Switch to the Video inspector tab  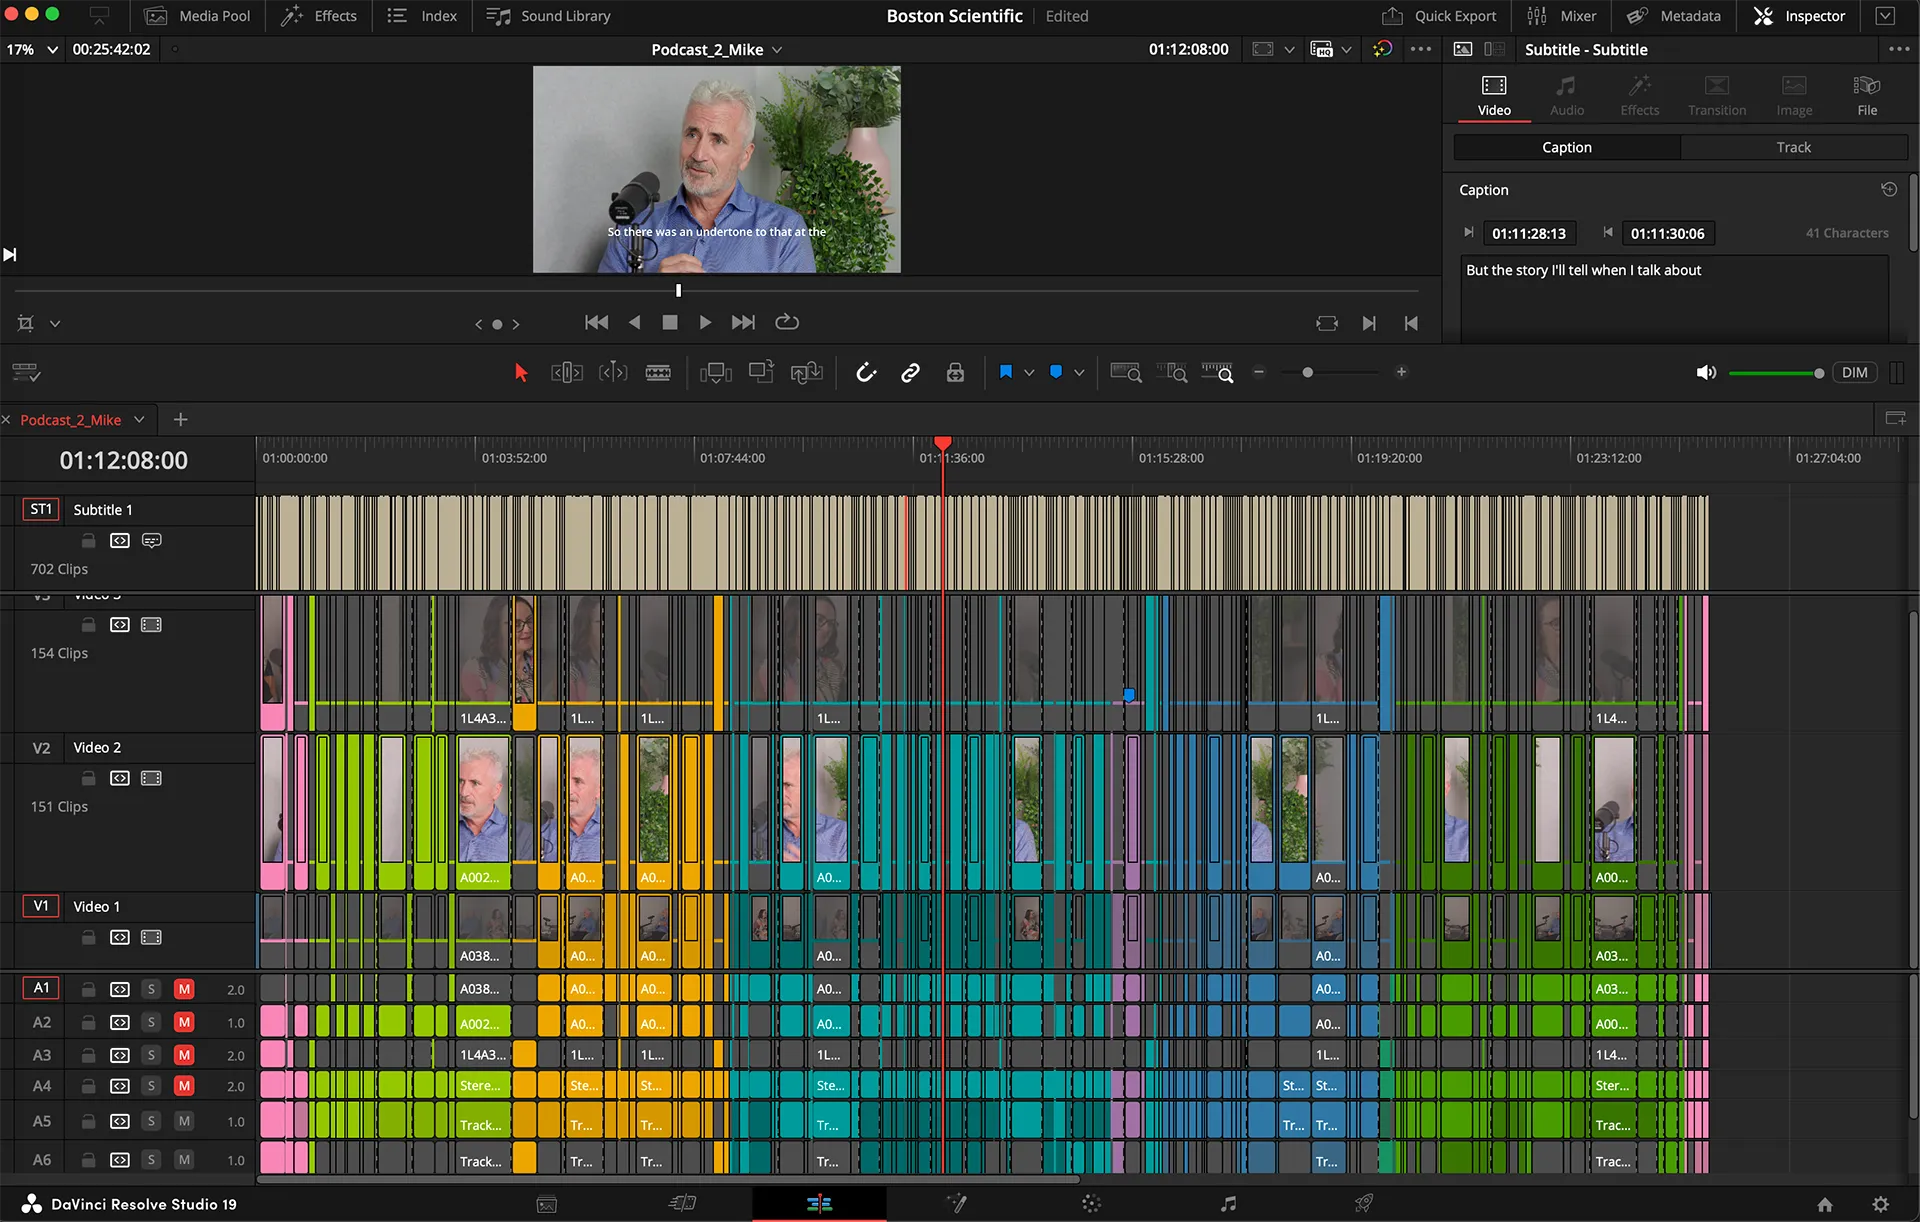click(1494, 96)
